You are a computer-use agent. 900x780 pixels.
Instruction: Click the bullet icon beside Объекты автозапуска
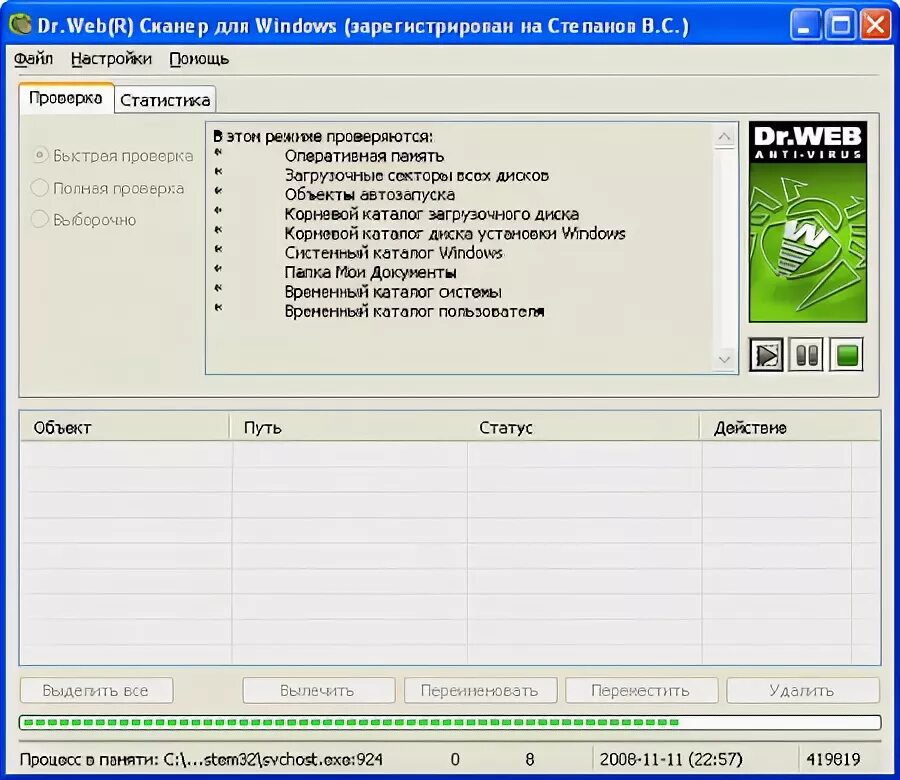218,191
